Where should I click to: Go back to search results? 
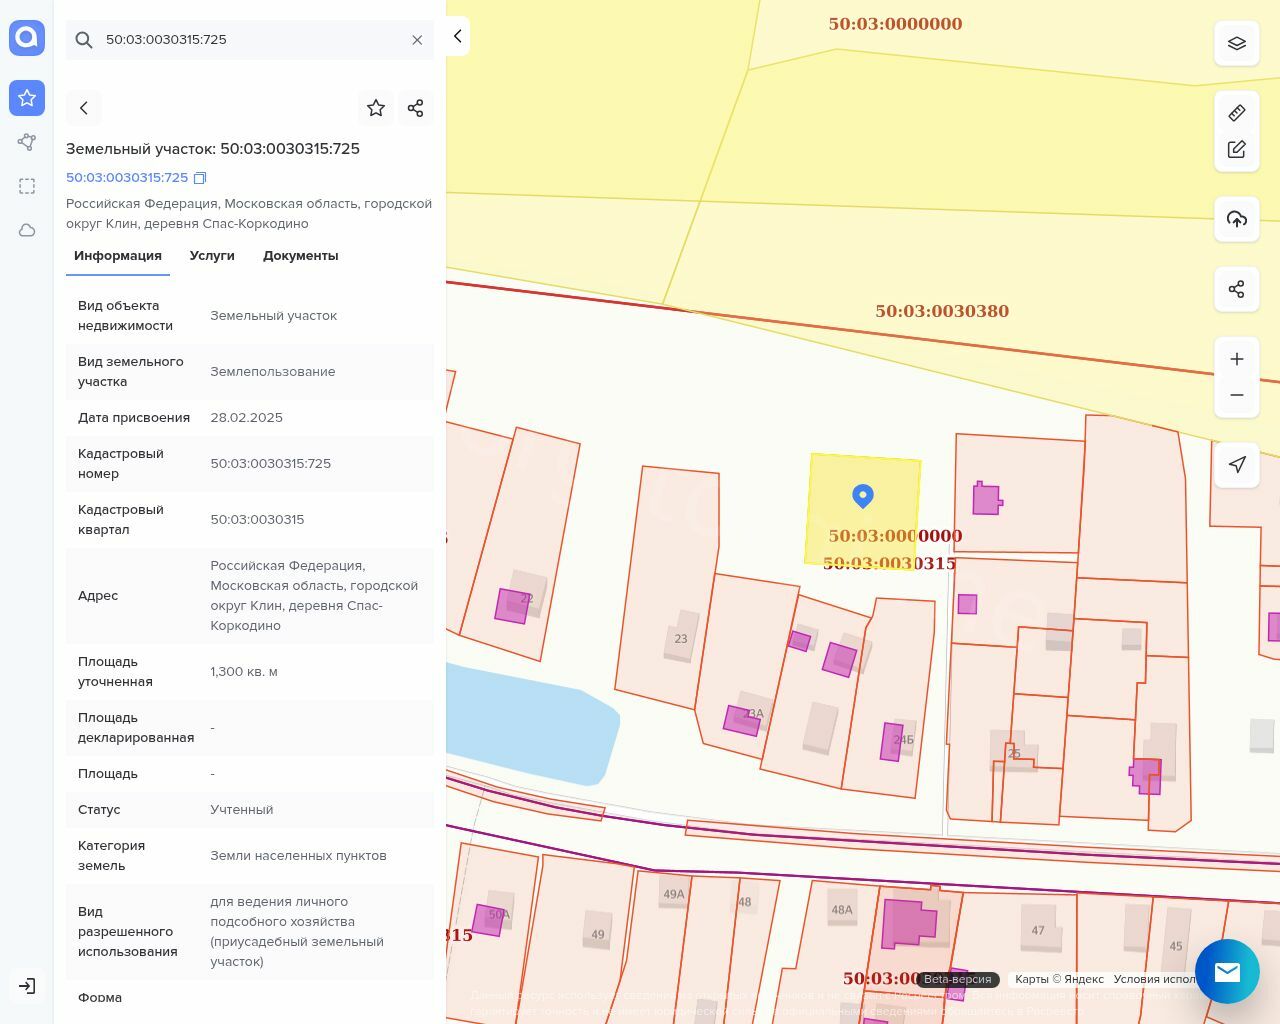pos(84,108)
